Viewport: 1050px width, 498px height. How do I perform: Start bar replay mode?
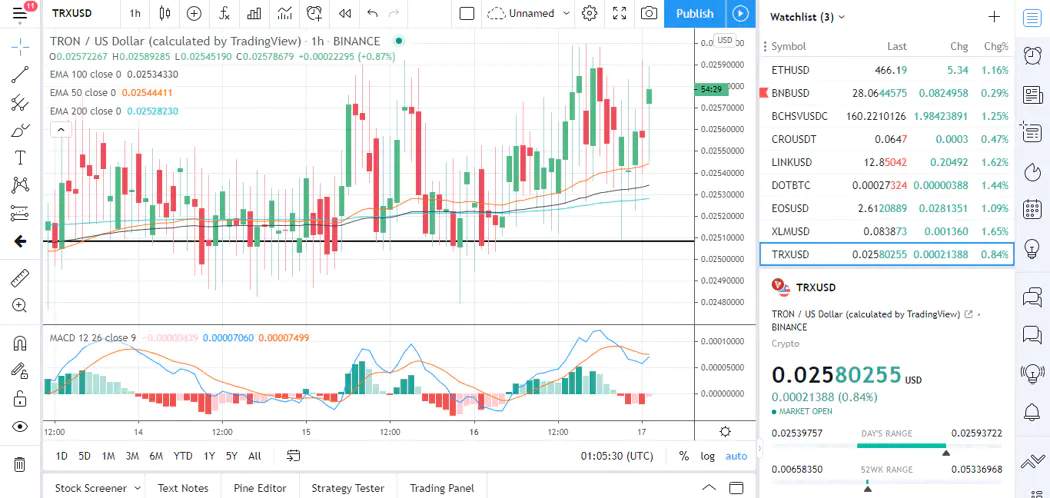[x=345, y=13]
